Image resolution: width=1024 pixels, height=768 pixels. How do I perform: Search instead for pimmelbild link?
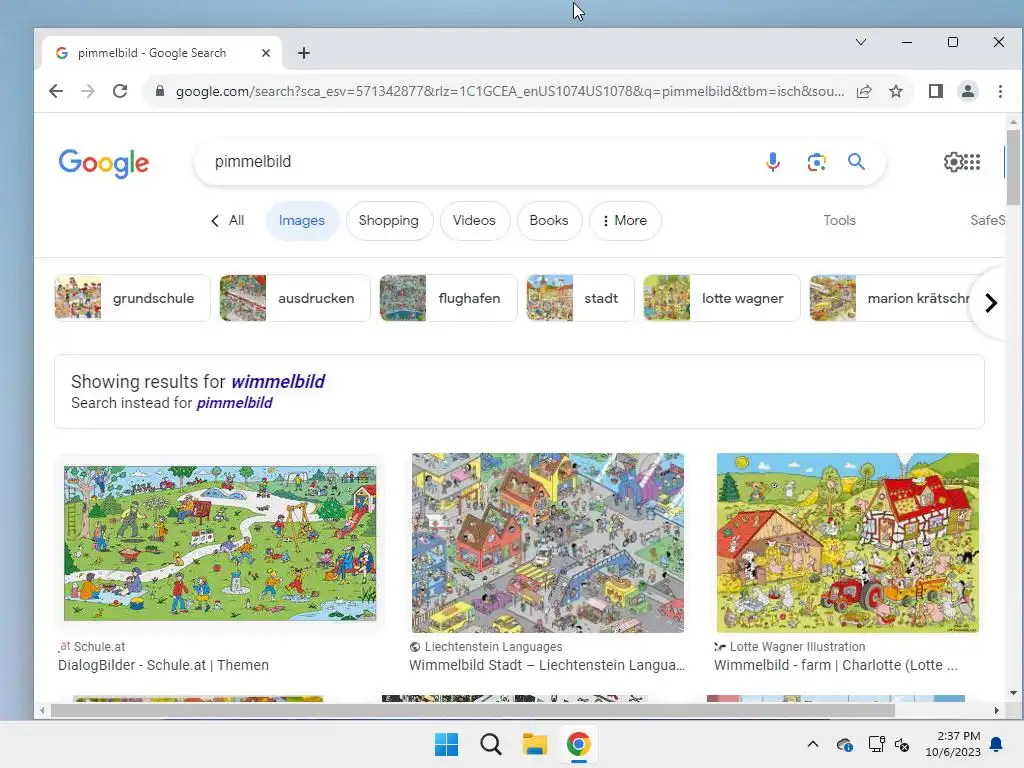234,403
